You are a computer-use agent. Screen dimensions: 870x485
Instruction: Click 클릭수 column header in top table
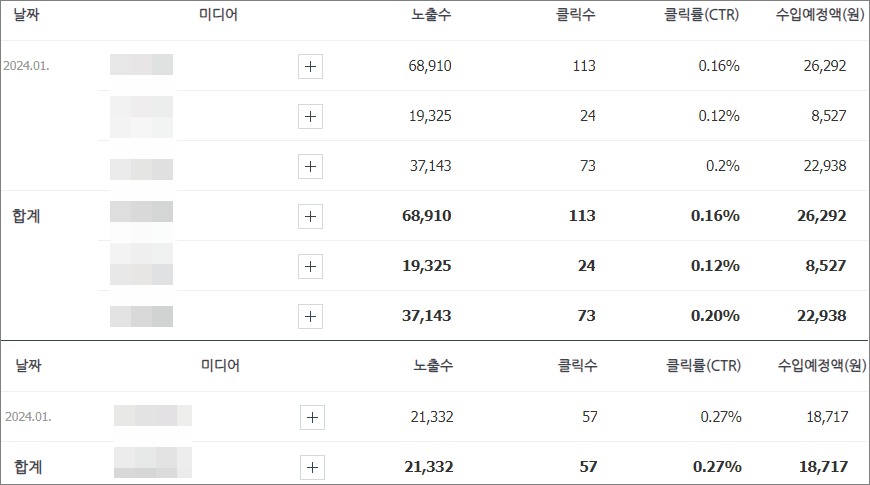coord(575,15)
